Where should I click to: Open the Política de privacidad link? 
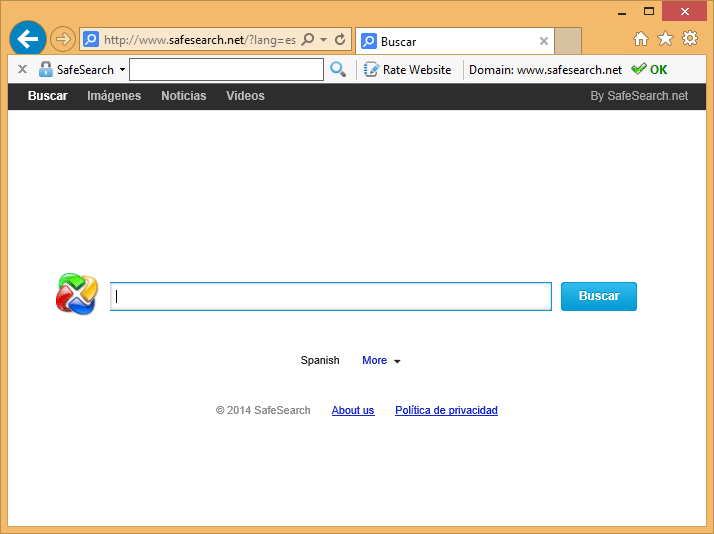coord(446,410)
